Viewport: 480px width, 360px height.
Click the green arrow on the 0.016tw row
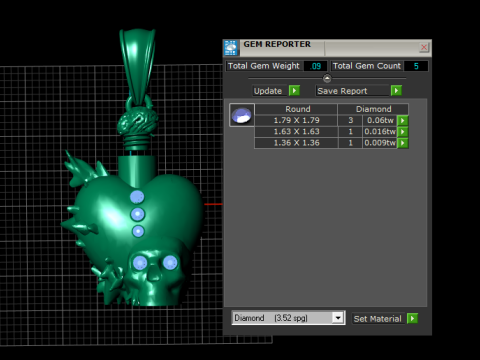(403, 132)
